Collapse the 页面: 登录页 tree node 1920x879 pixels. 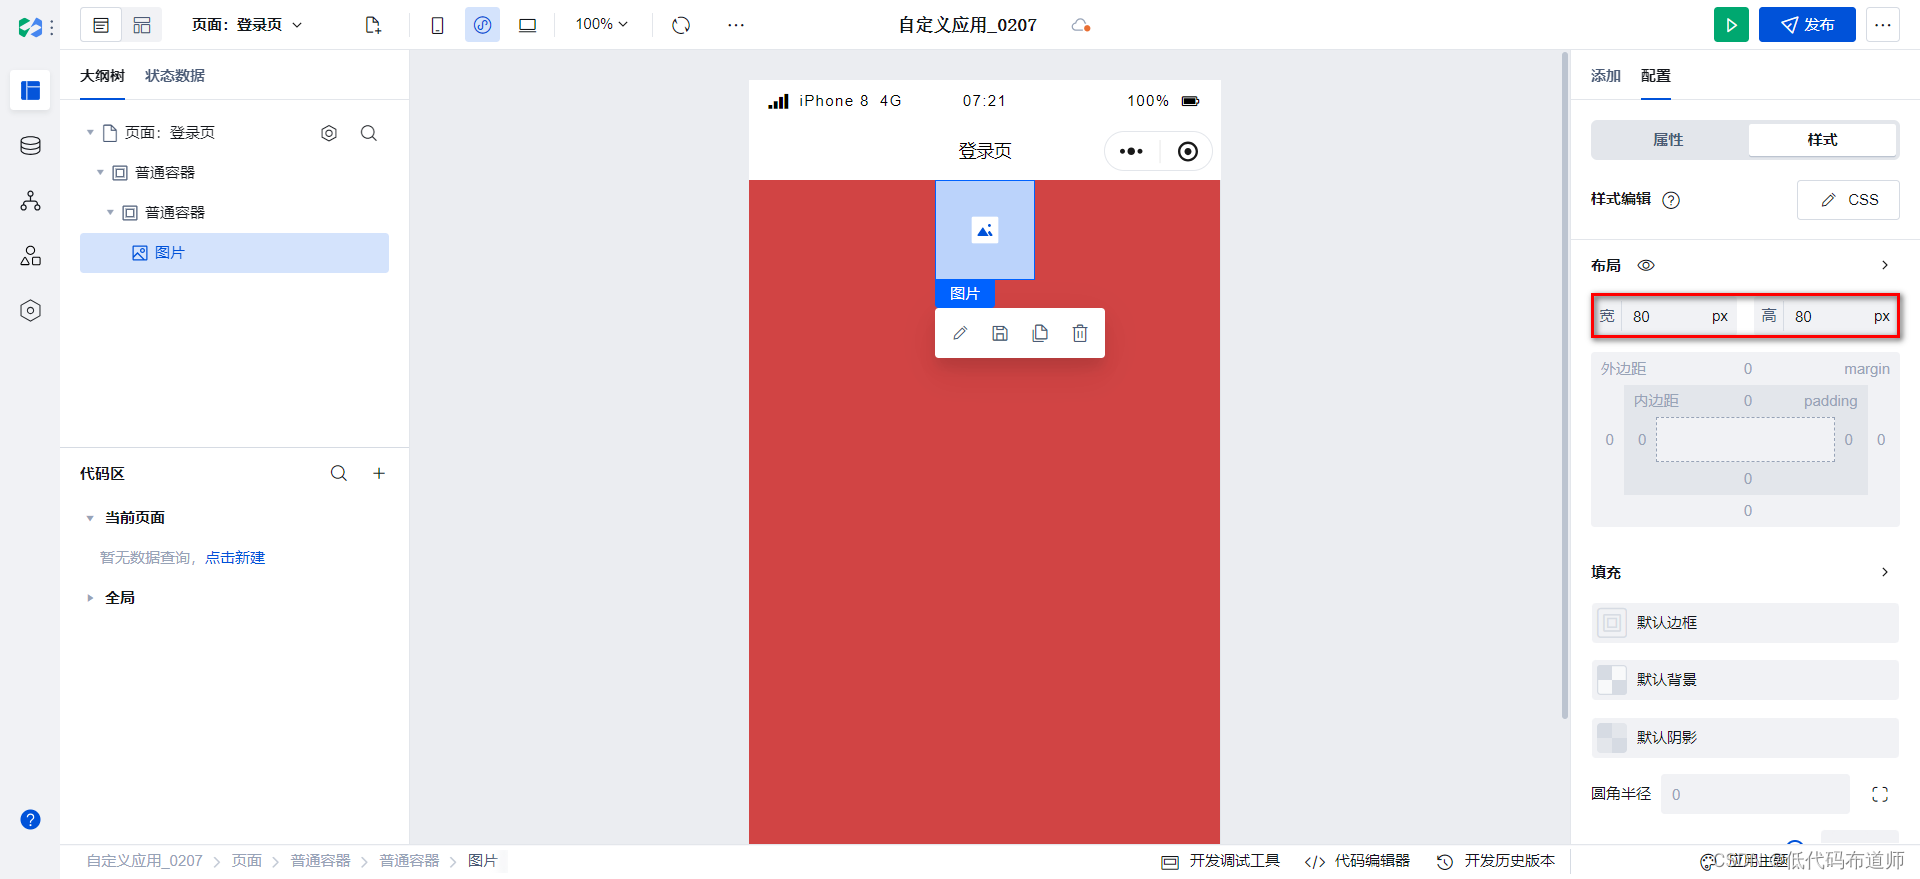[x=90, y=133]
